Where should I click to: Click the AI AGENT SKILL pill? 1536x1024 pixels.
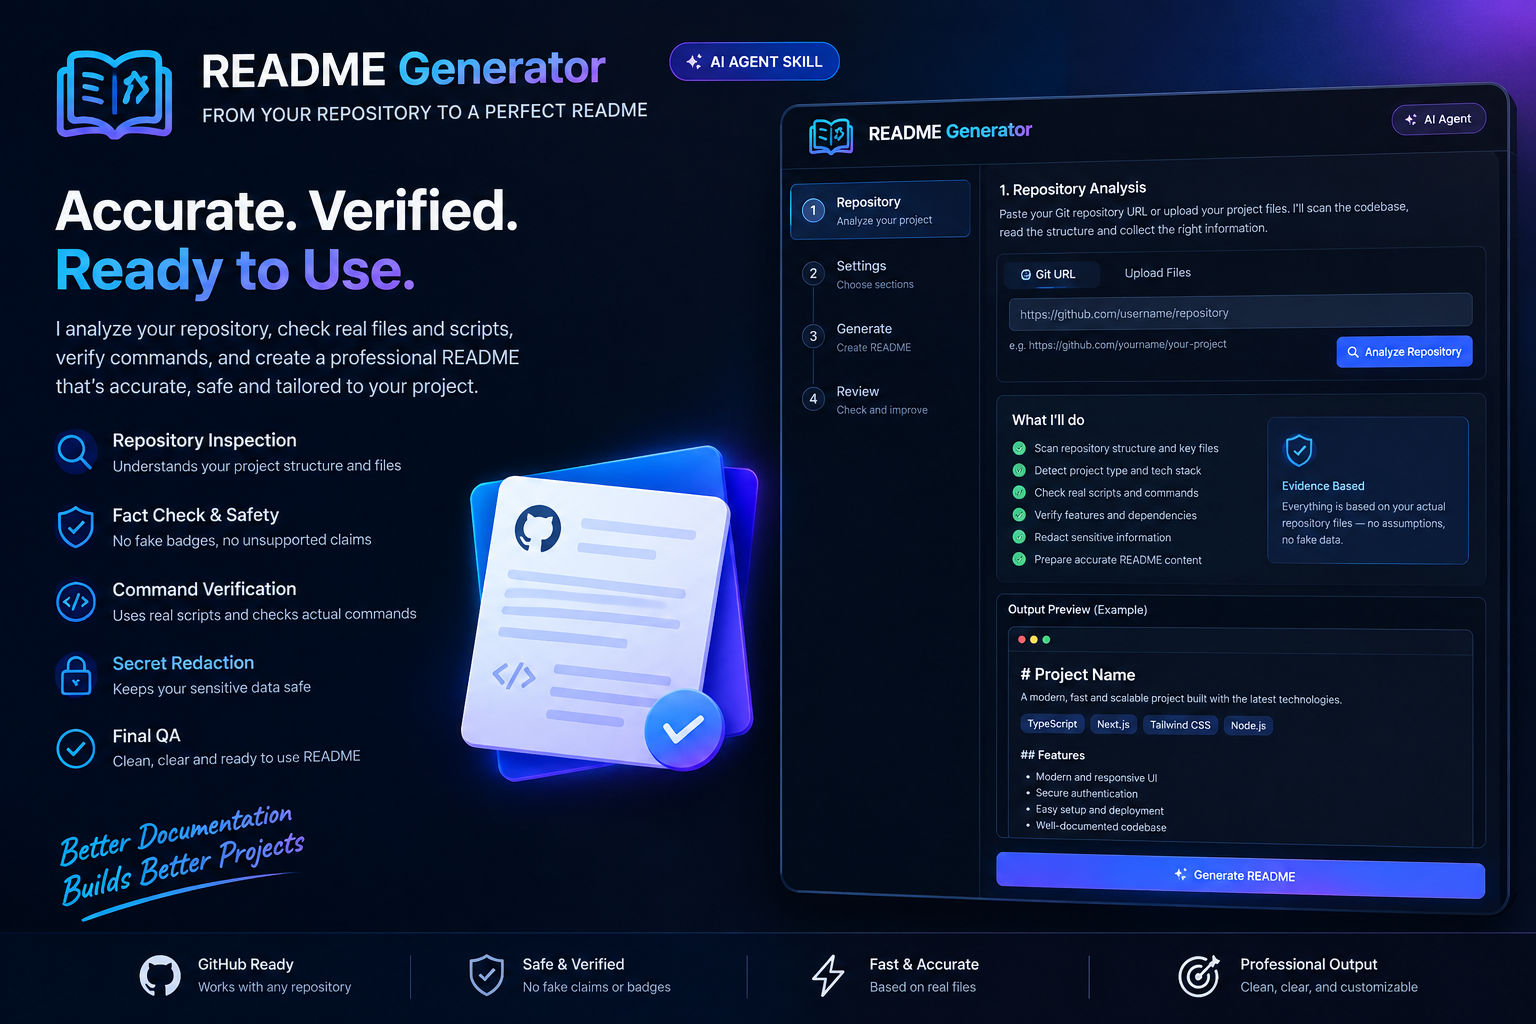(x=754, y=62)
